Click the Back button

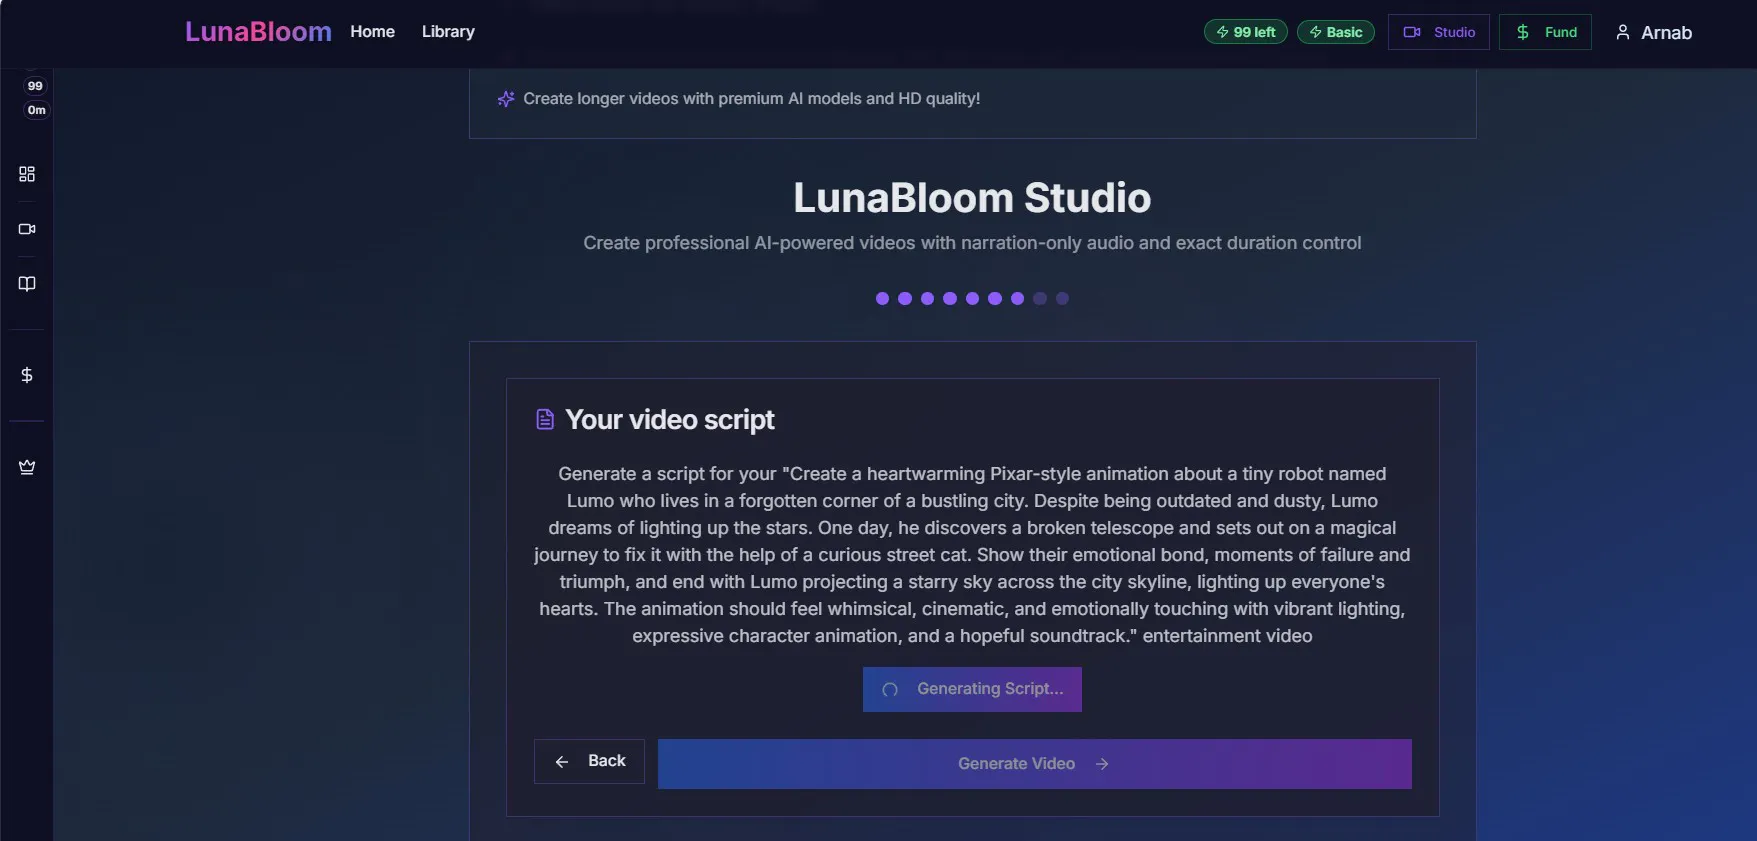(589, 761)
